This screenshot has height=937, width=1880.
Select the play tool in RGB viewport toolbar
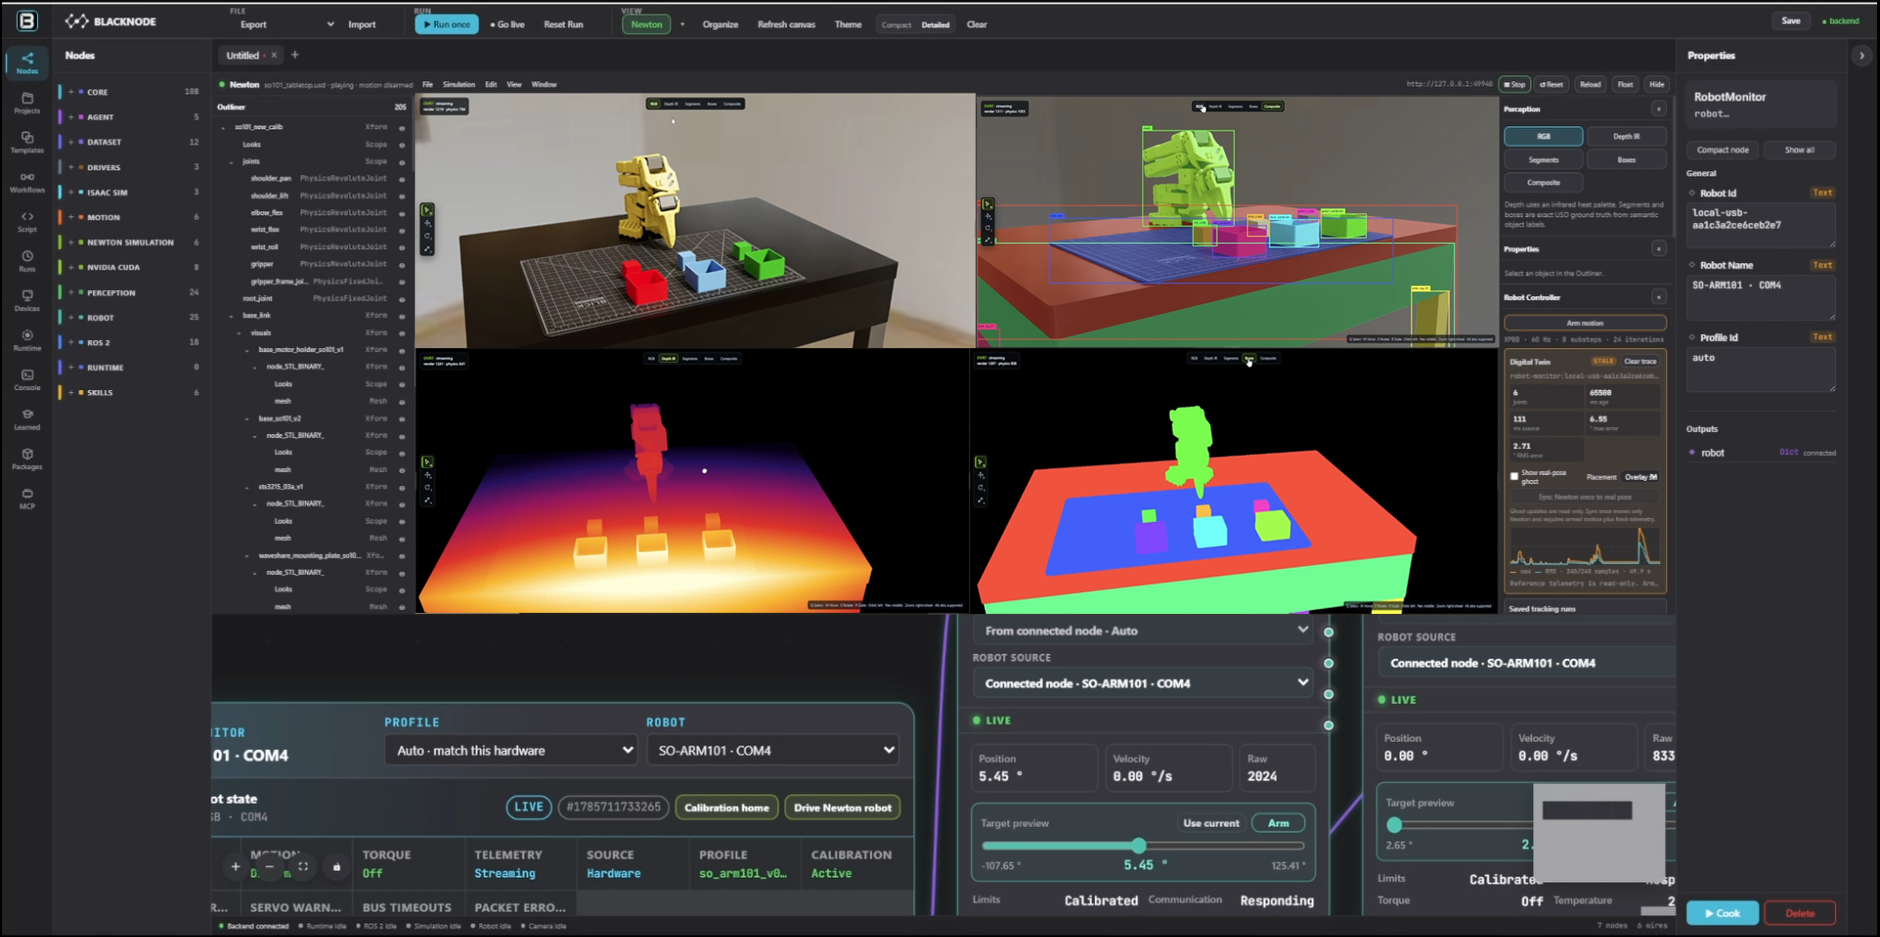pos(427,211)
